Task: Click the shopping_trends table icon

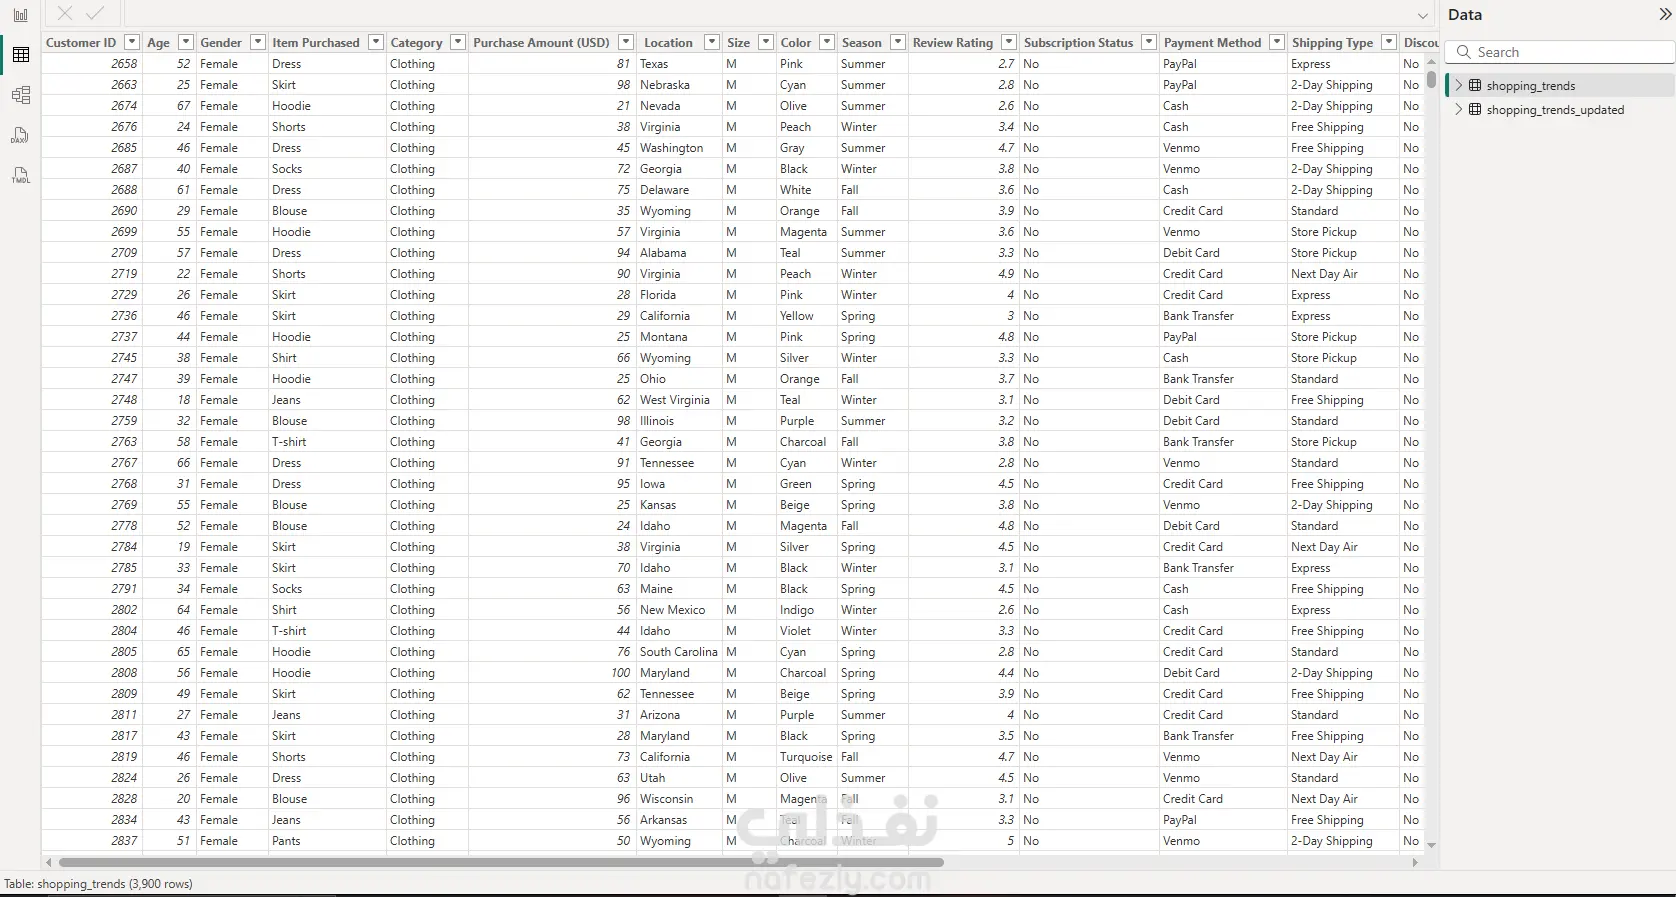Action: click(x=1475, y=85)
